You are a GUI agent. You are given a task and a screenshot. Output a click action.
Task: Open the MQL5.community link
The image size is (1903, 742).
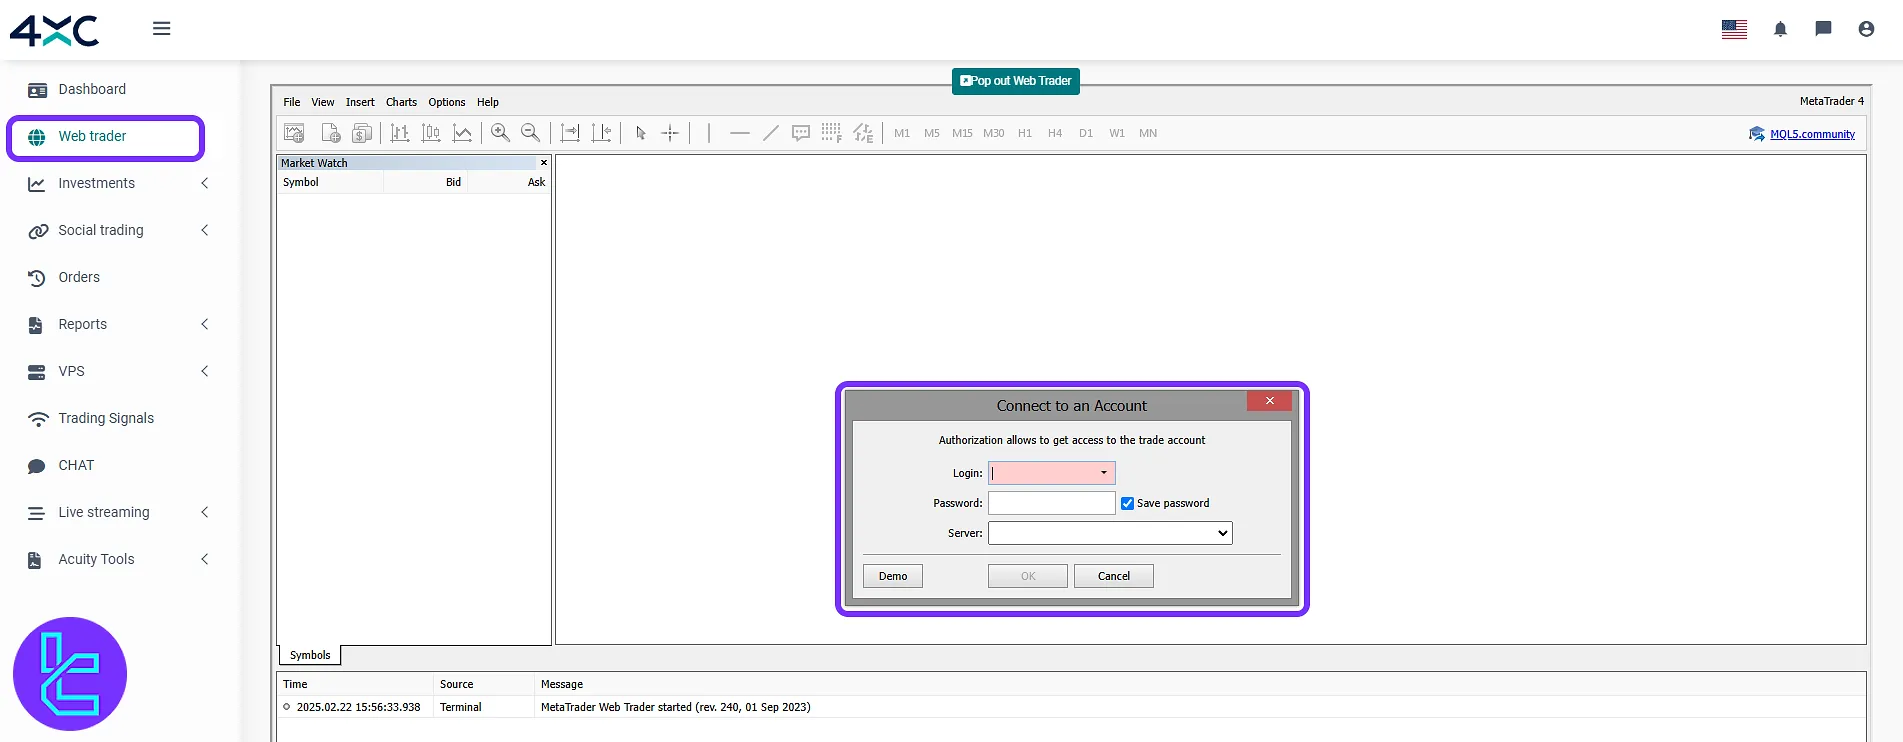pos(1812,134)
